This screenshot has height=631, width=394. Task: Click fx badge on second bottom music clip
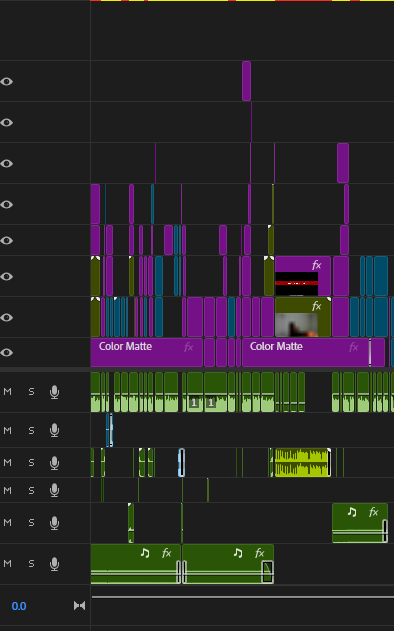(x=260, y=553)
